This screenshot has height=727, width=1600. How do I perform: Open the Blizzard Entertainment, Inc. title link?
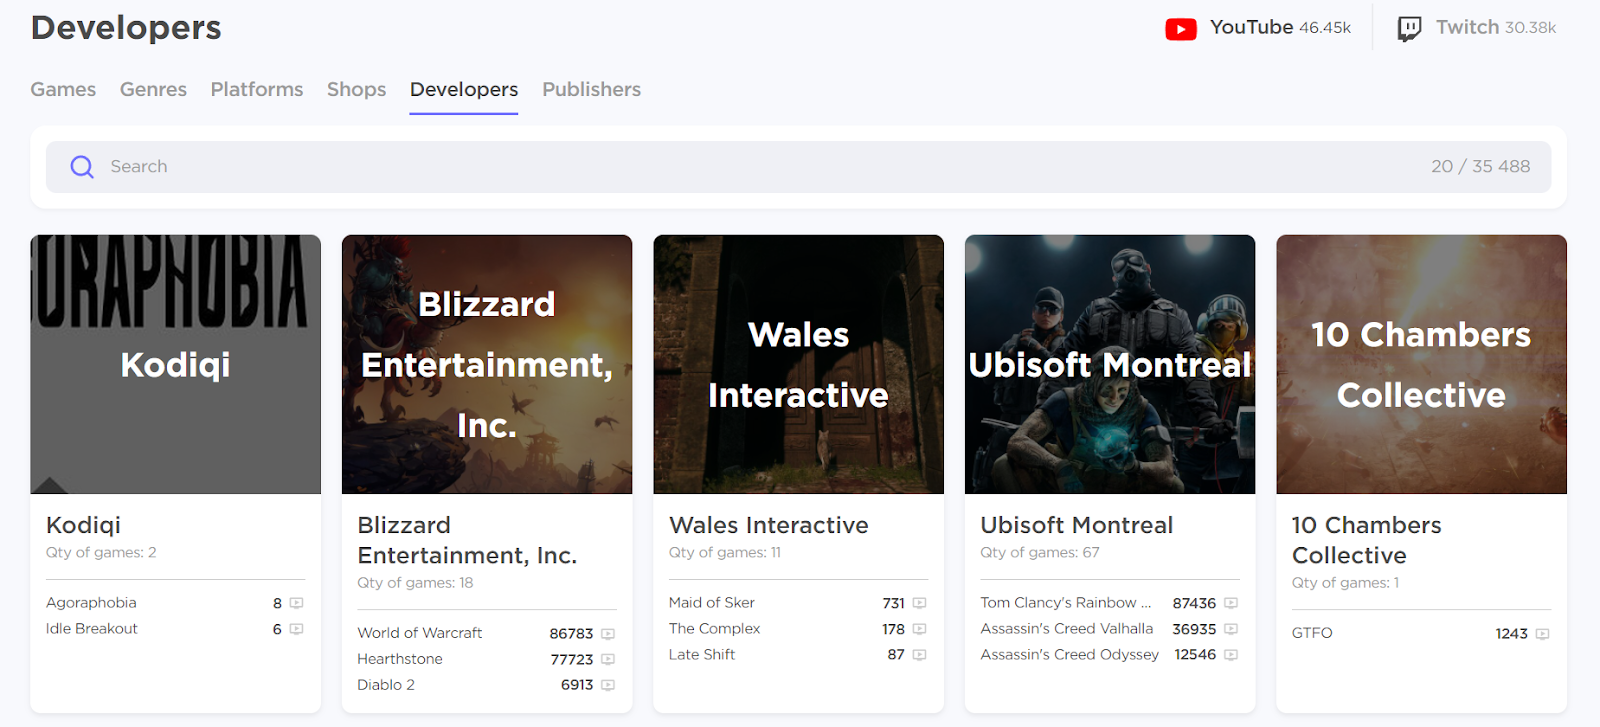pos(467,540)
